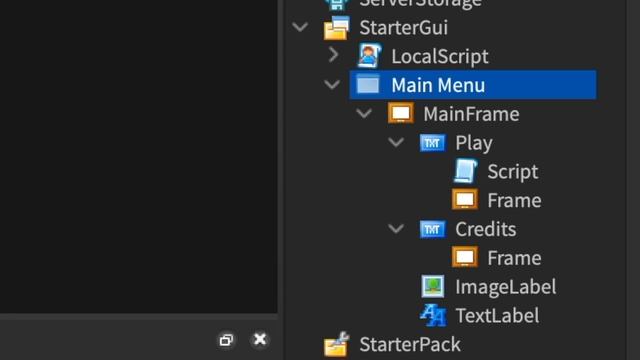Select the Main Menu label
Viewport: 640px width, 360px height.
[x=438, y=85]
